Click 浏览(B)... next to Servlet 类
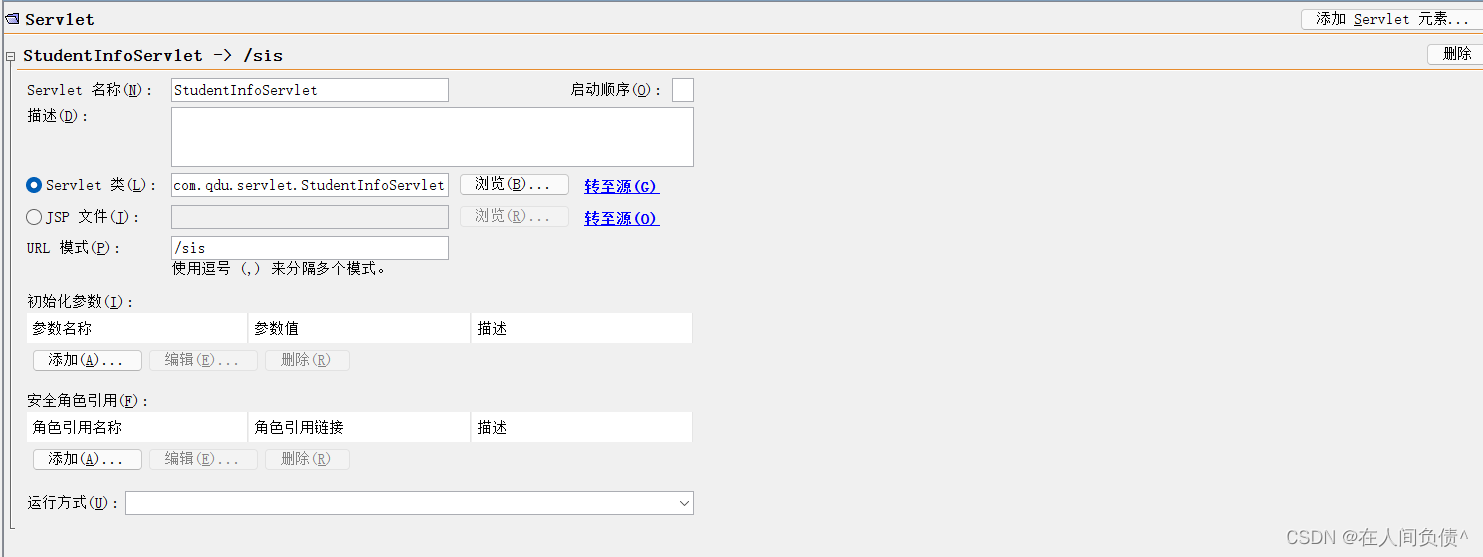This screenshot has width=1483, height=557. 514,185
